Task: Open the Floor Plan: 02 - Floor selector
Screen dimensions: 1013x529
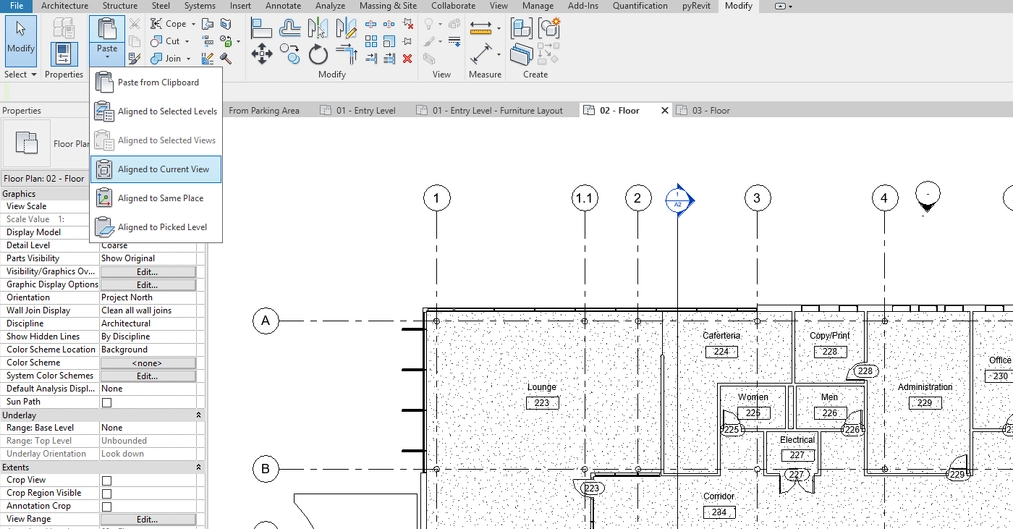Action: (x=45, y=178)
